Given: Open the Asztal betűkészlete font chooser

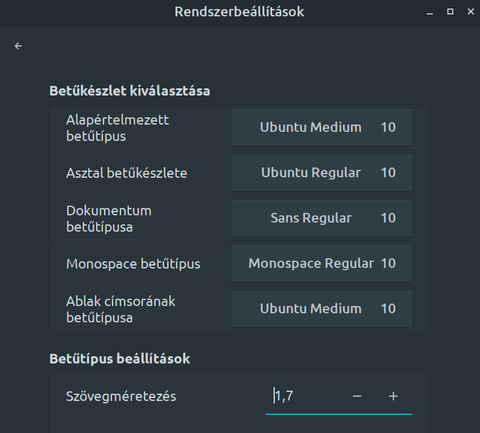Looking at the screenshot, I should (x=322, y=173).
